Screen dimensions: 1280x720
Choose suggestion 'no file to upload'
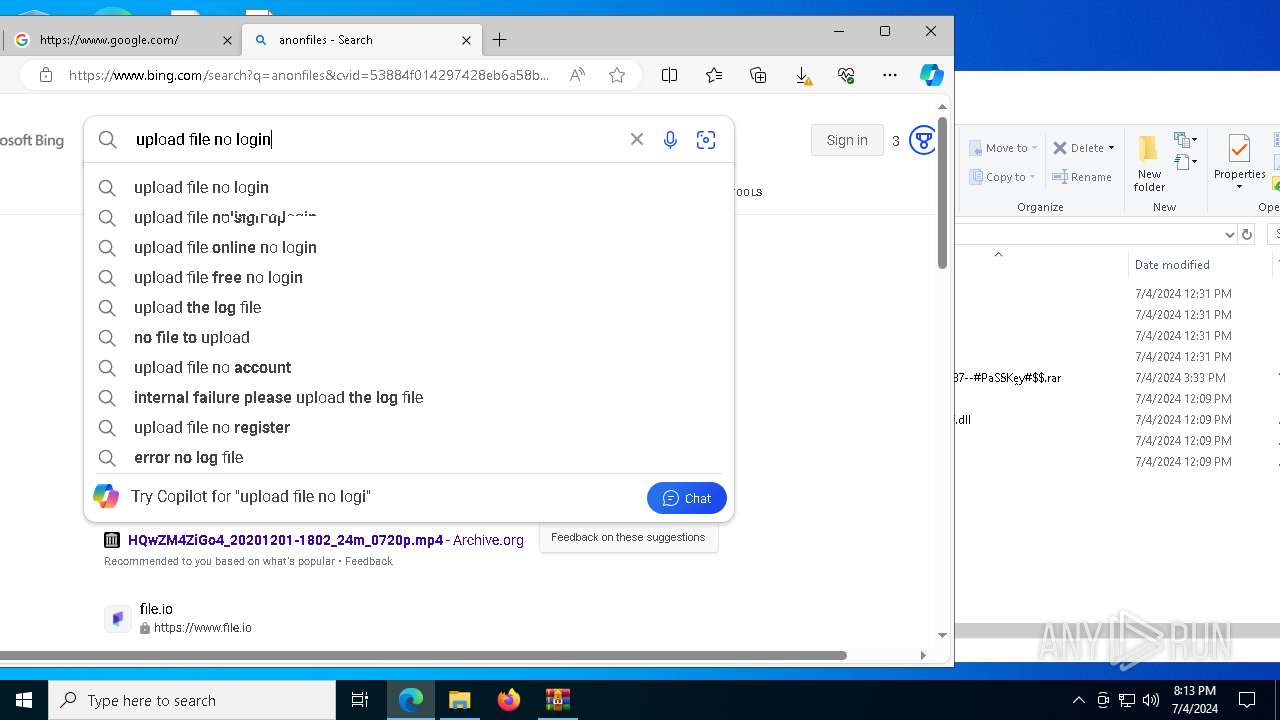click(x=408, y=337)
